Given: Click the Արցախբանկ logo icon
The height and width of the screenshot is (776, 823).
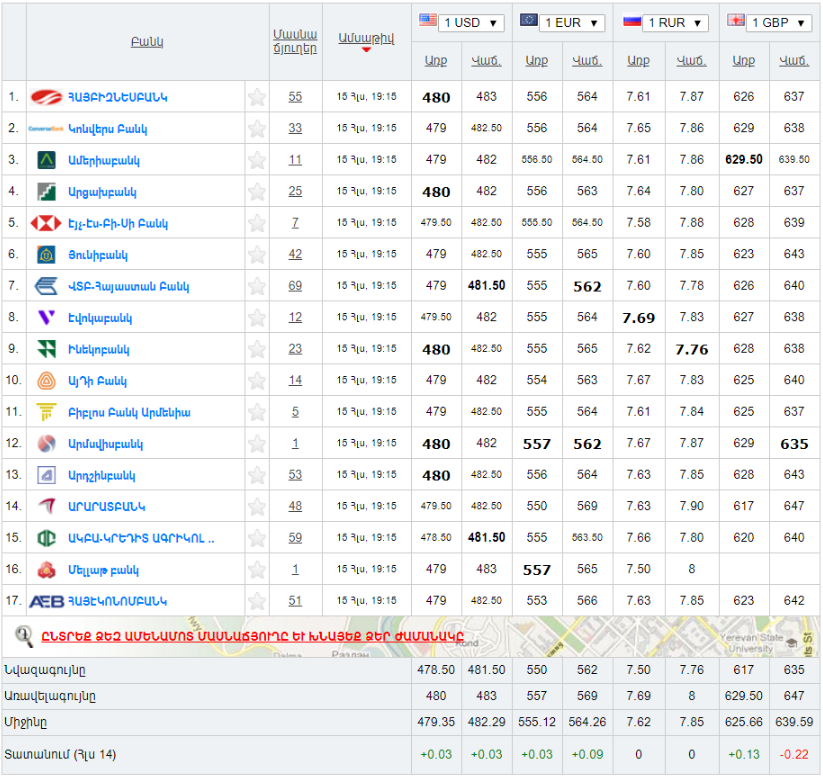Looking at the screenshot, I should point(46,192).
